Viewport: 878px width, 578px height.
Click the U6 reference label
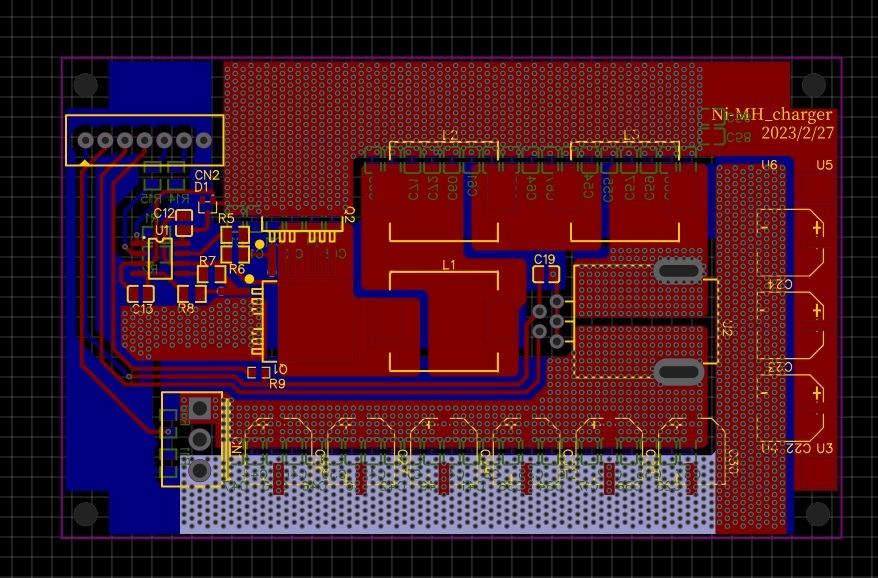769,165
